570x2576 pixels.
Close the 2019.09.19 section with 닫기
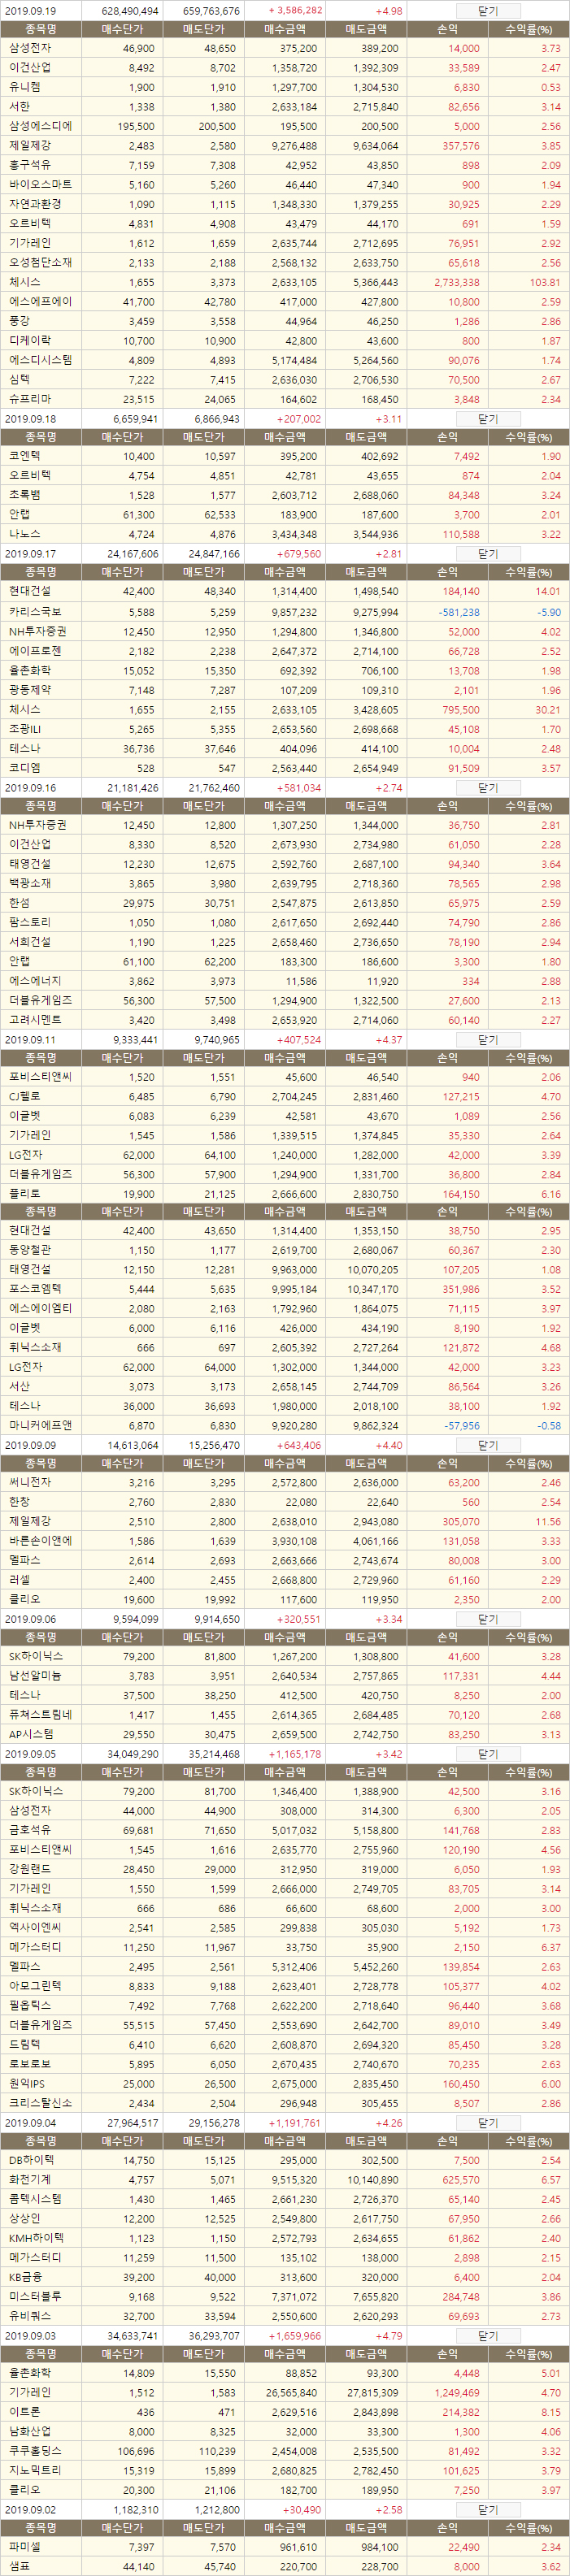pos(487,11)
